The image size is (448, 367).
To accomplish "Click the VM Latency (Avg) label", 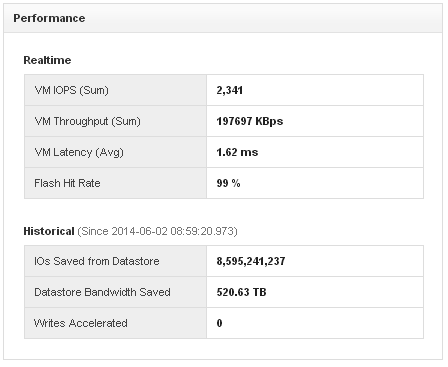I will (x=79, y=152).
